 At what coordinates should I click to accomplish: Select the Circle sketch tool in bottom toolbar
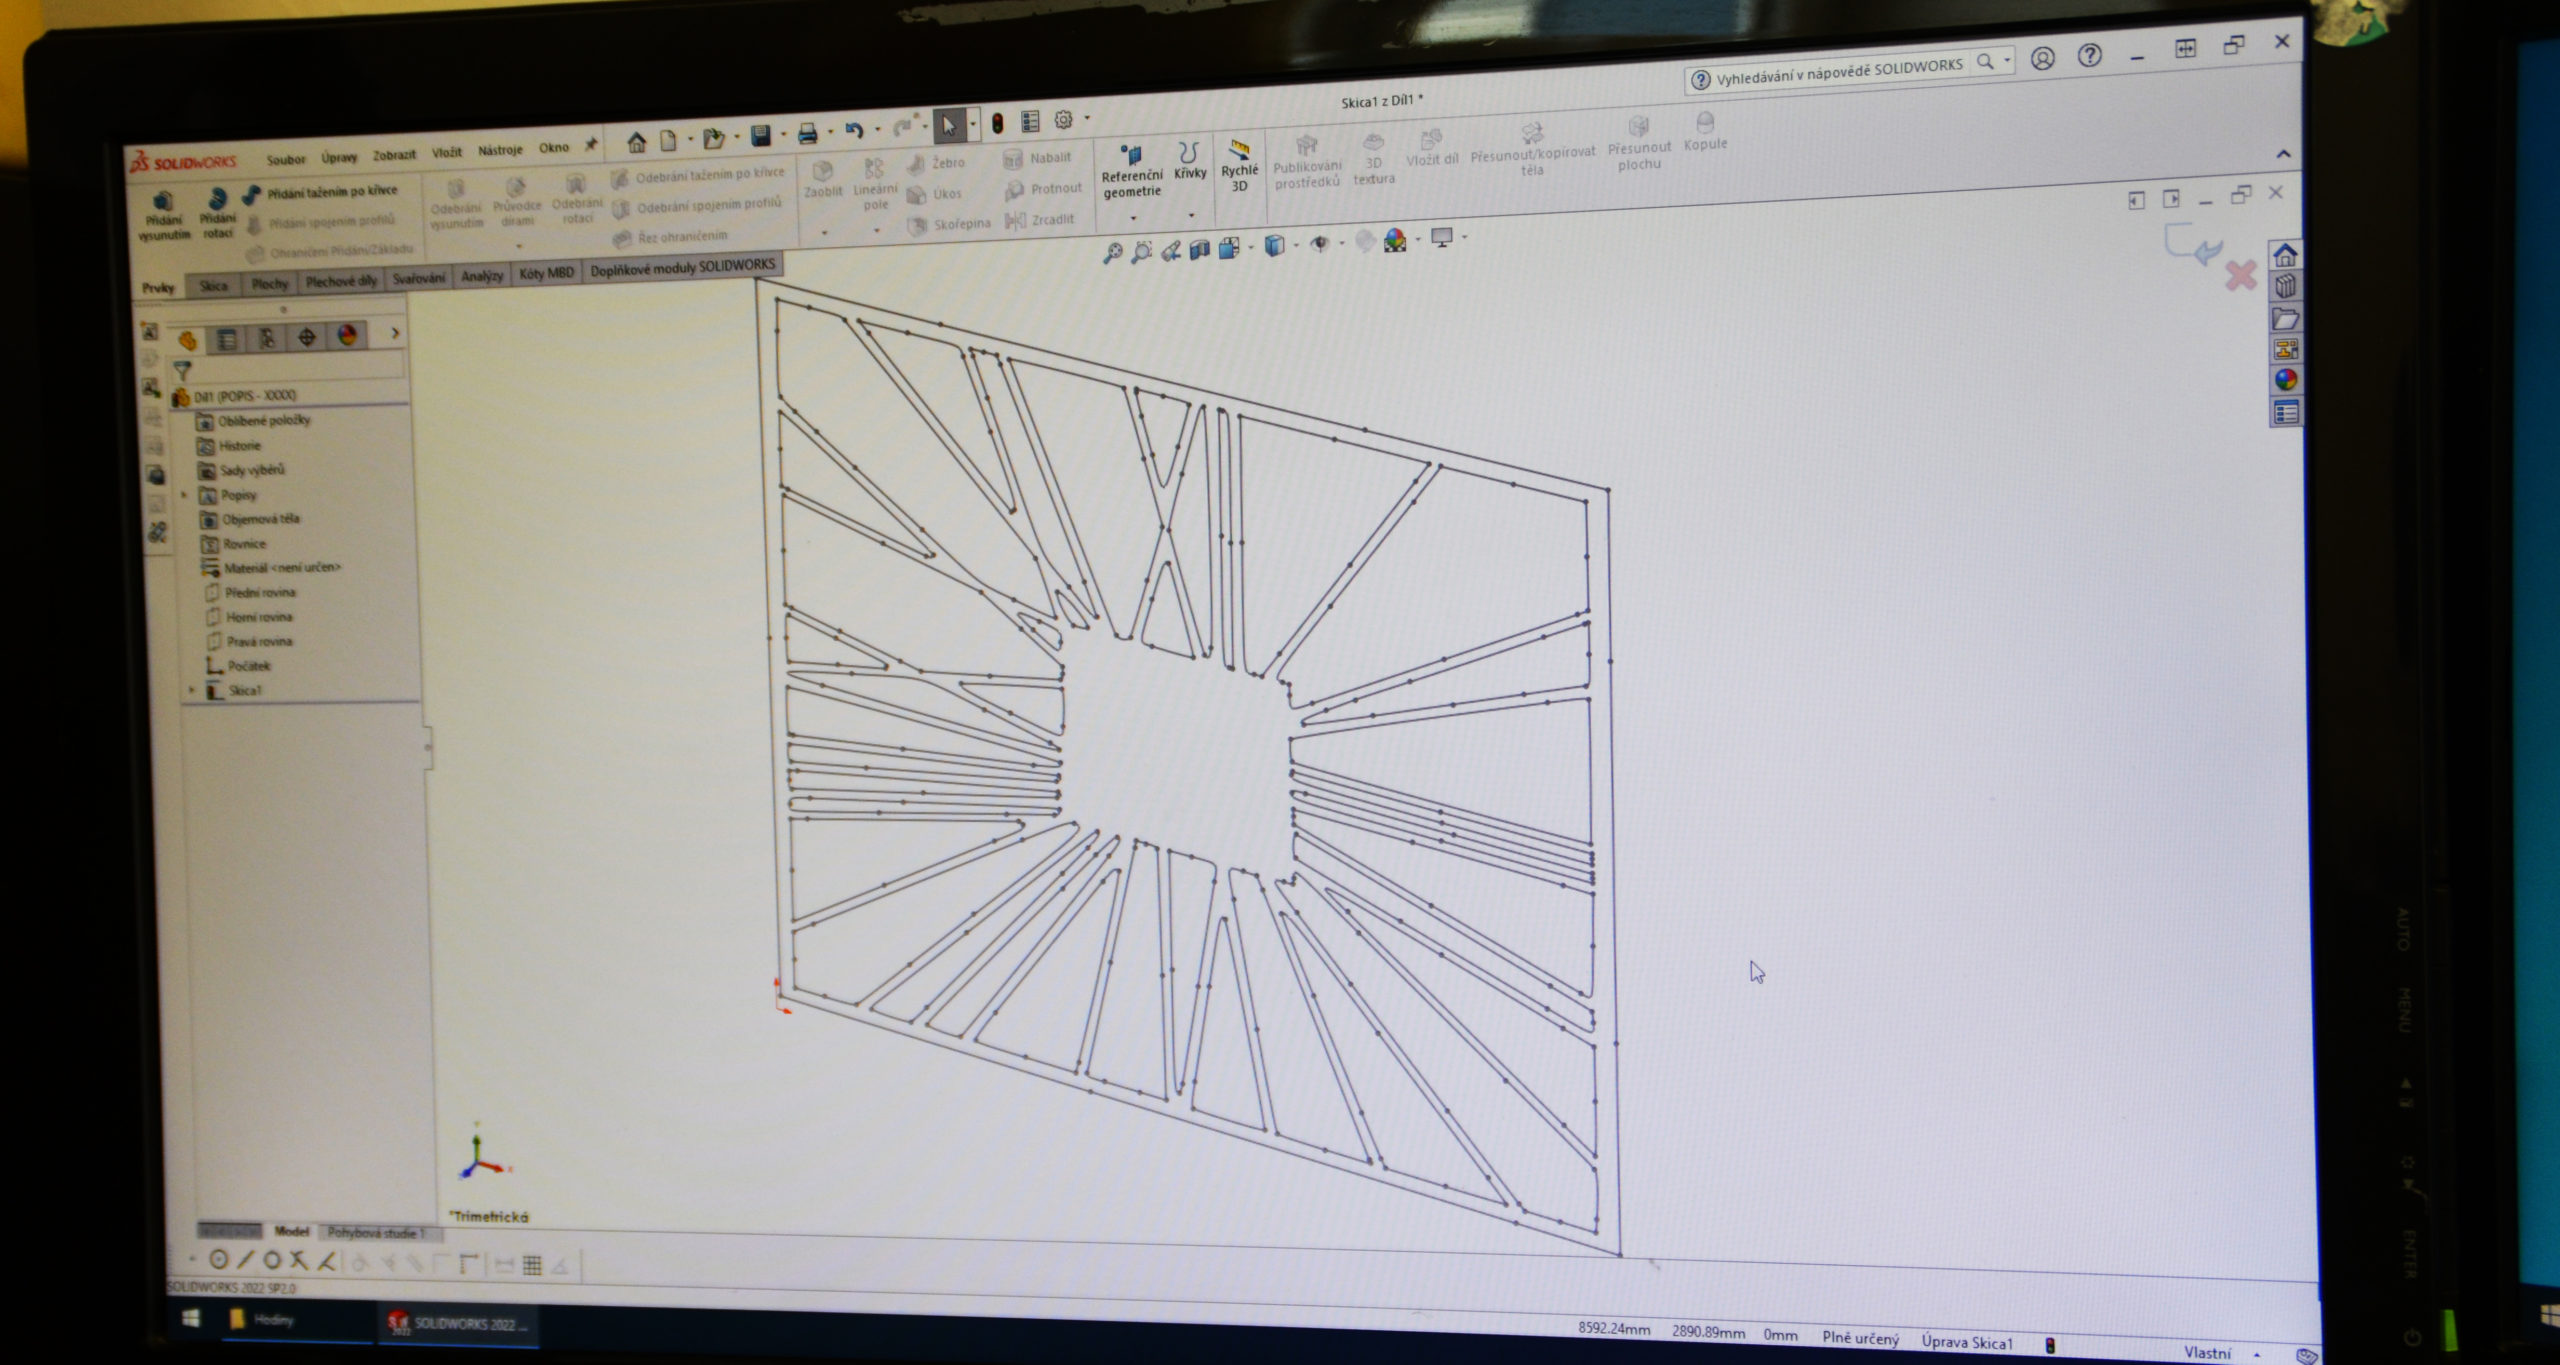[219, 1260]
